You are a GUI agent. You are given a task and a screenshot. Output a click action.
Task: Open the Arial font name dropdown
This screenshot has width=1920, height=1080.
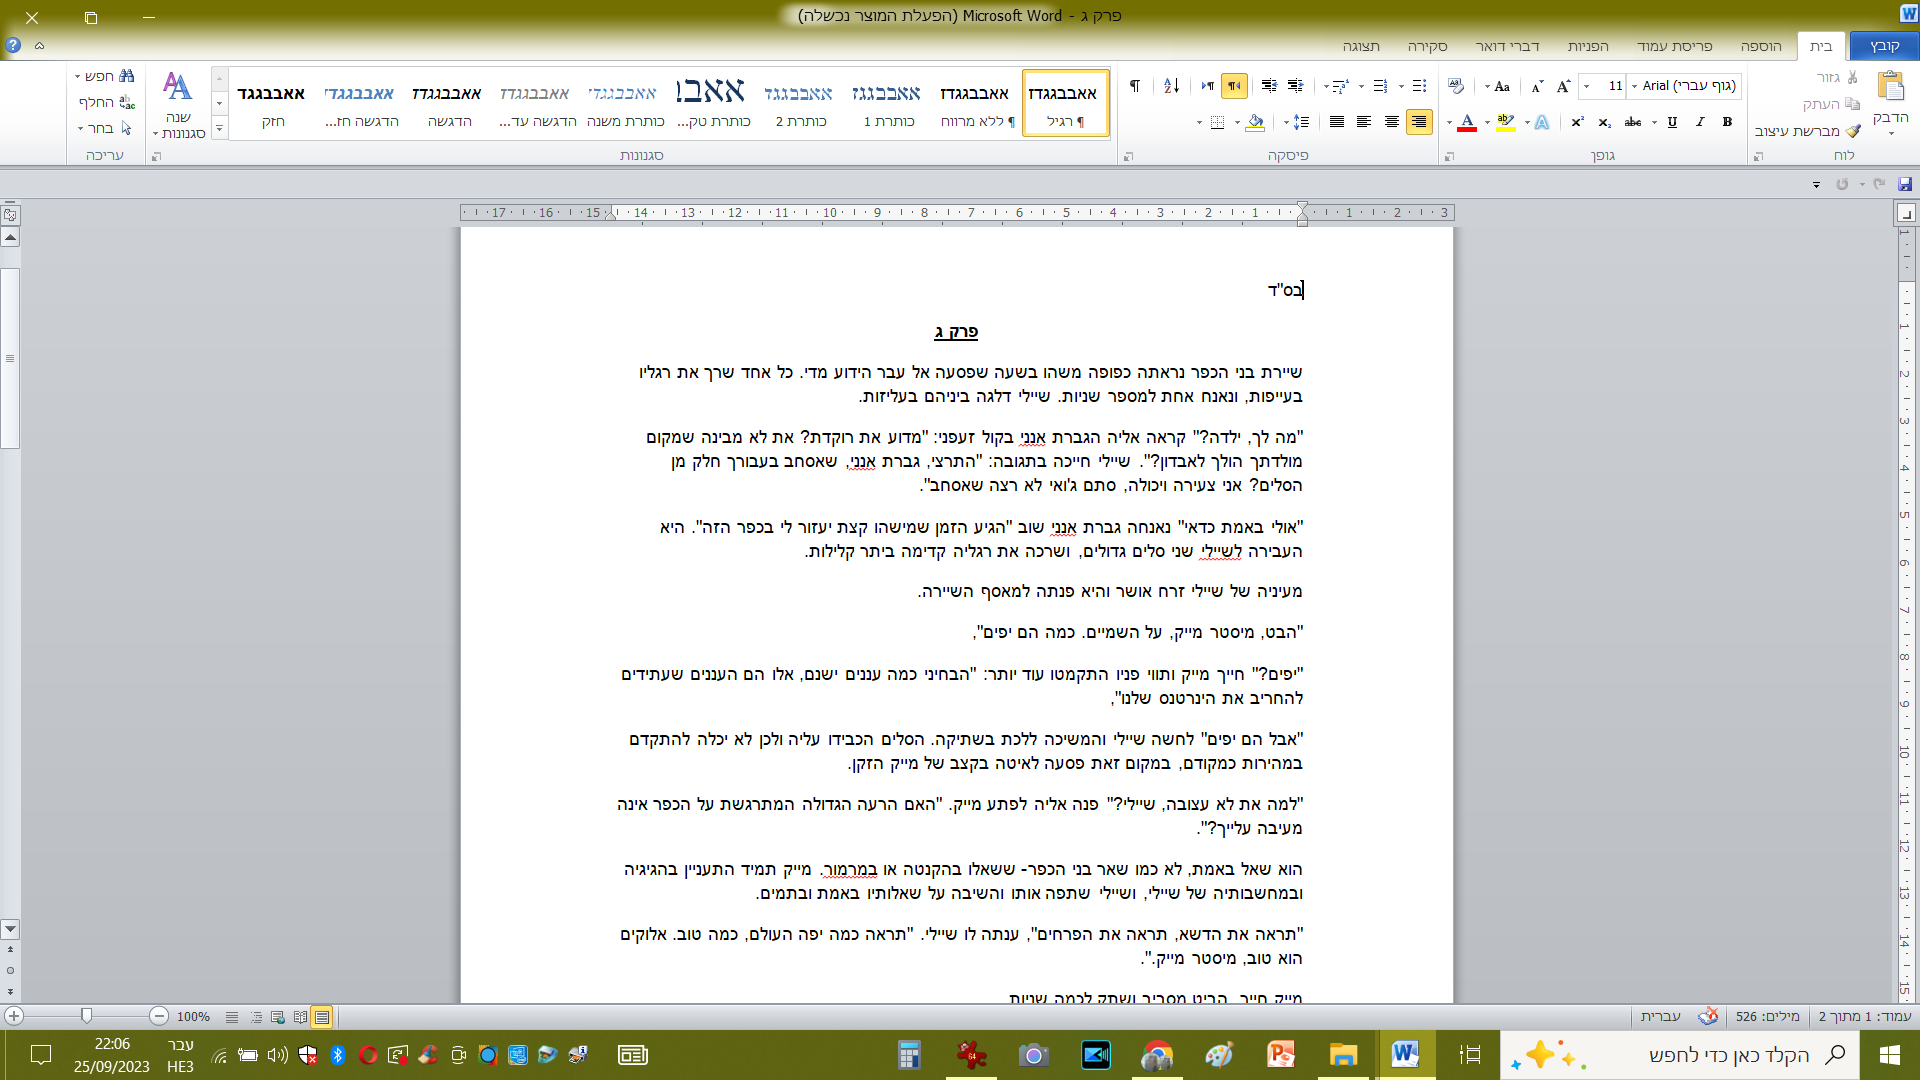point(1635,86)
